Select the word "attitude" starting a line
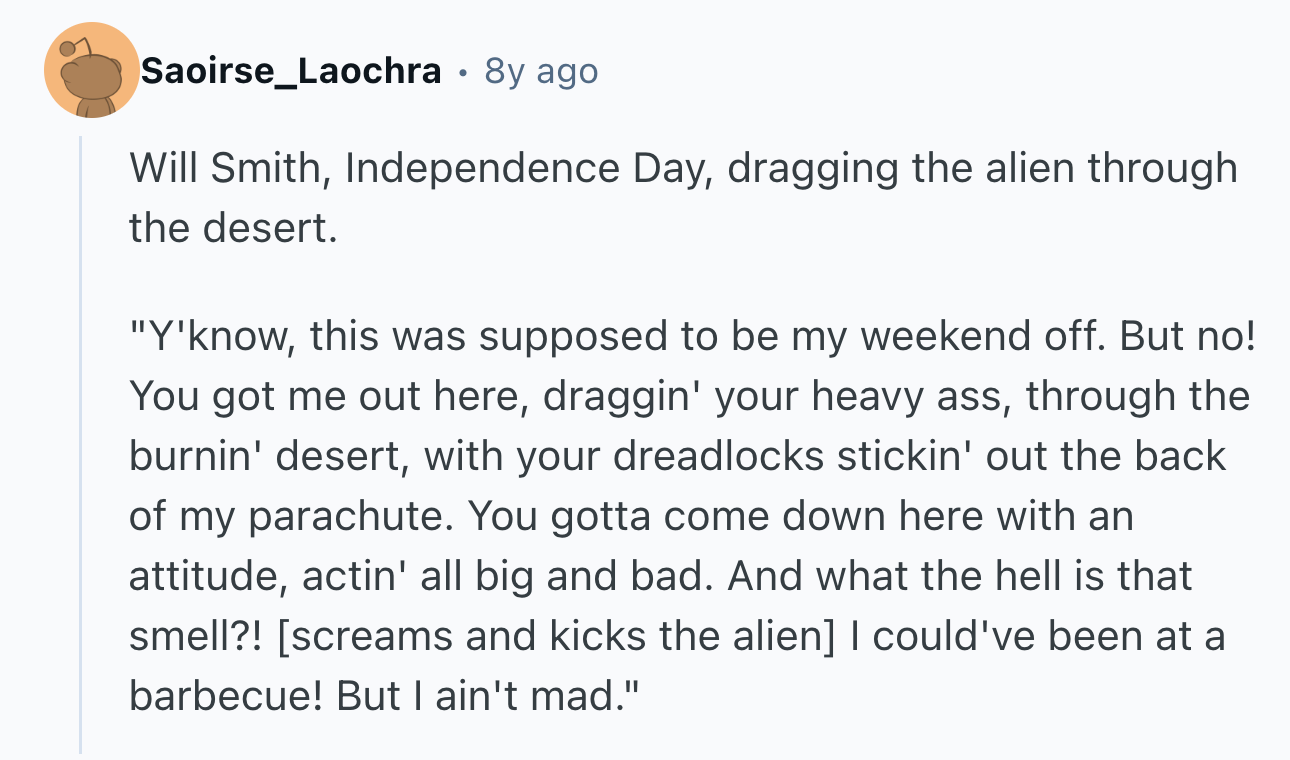Viewport: 1290px width, 760px height. coord(210,576)
